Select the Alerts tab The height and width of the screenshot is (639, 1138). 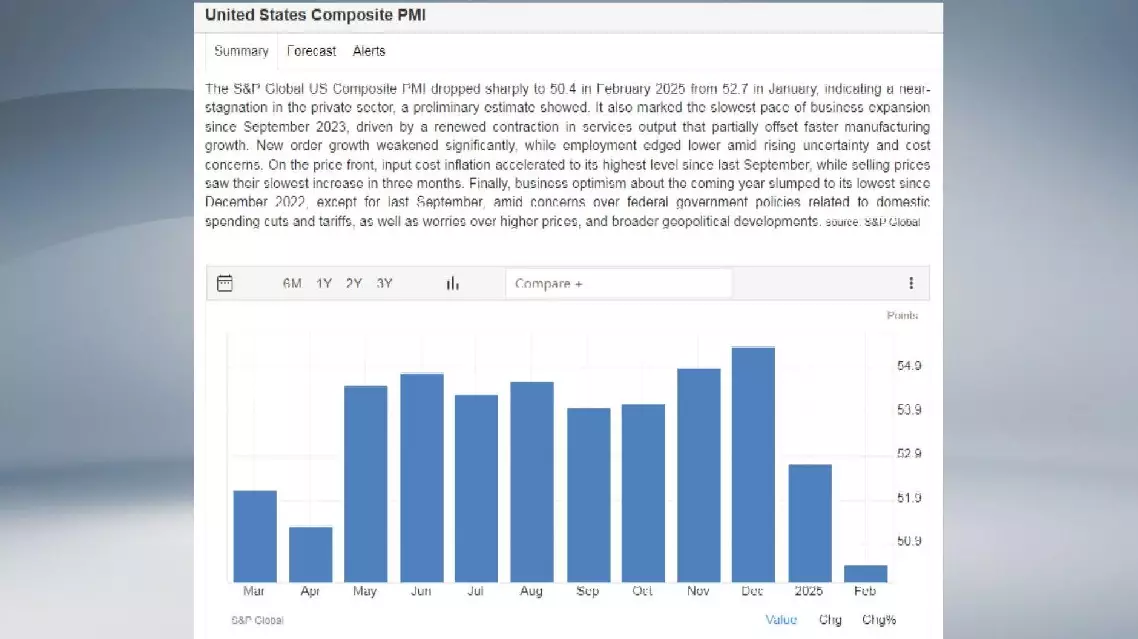(x=368, y=51)
